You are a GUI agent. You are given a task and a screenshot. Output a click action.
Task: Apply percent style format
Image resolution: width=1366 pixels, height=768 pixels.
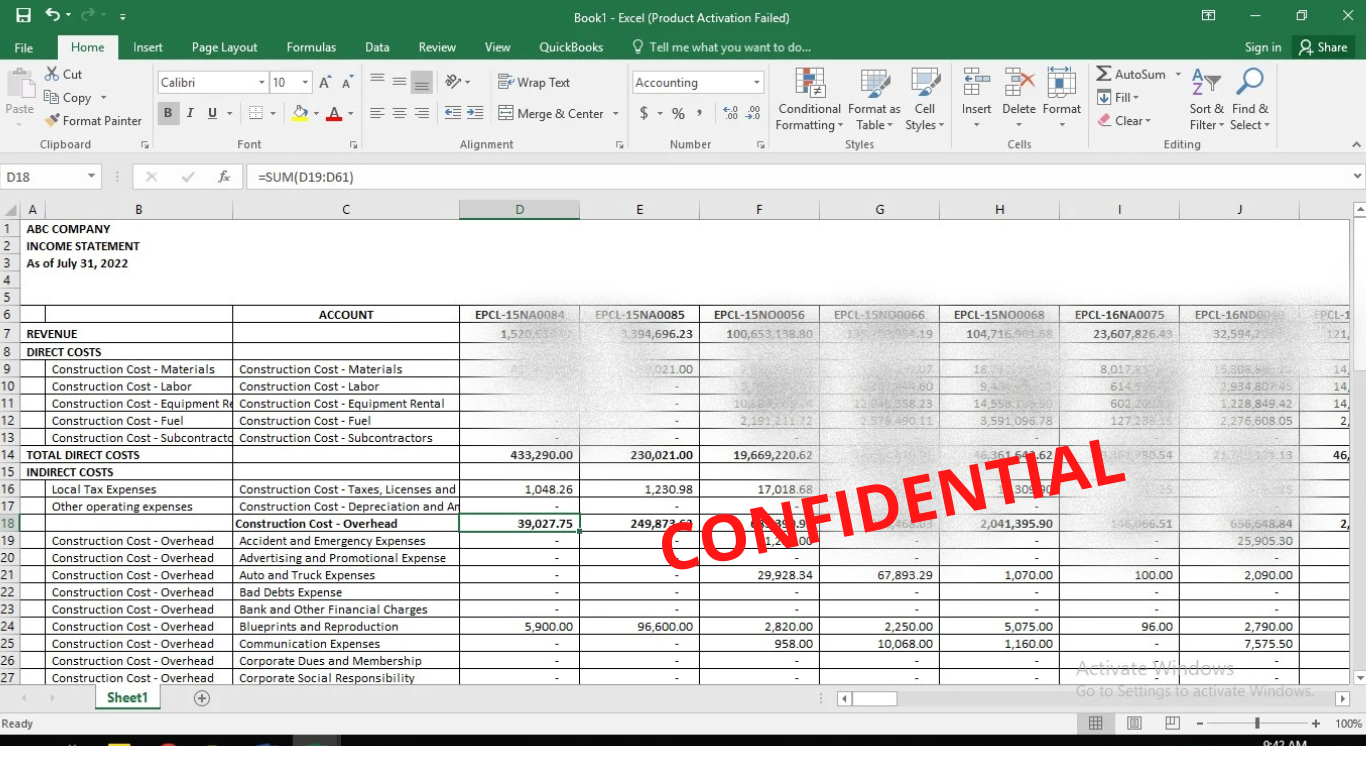click(x=678, y=113)
